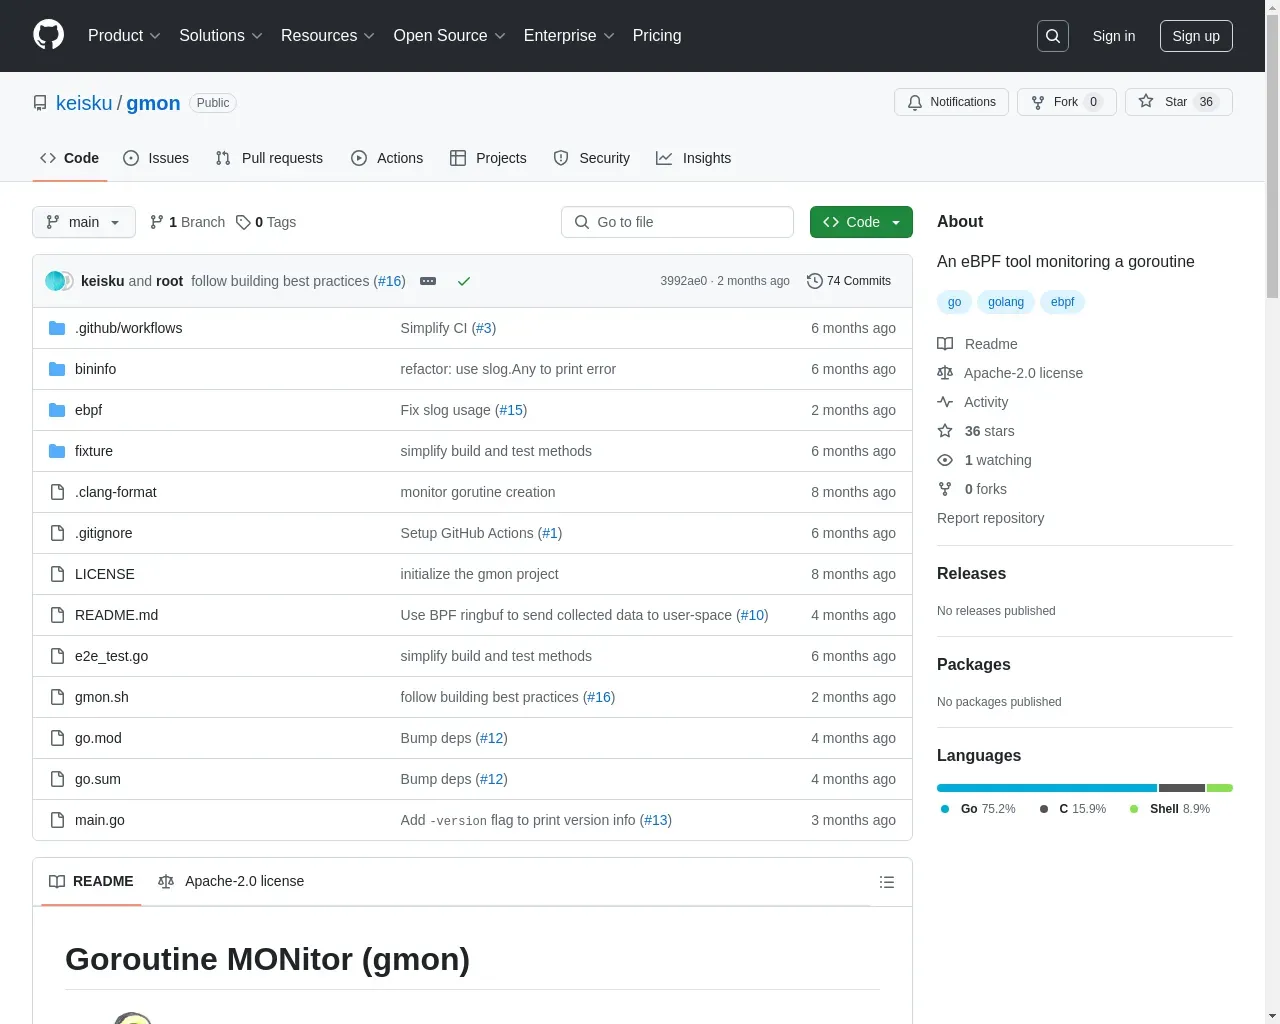This screenshot has width=1280, height=1024.
Task: Switch to the Projects tab
Action: click(x=488, y=158)
